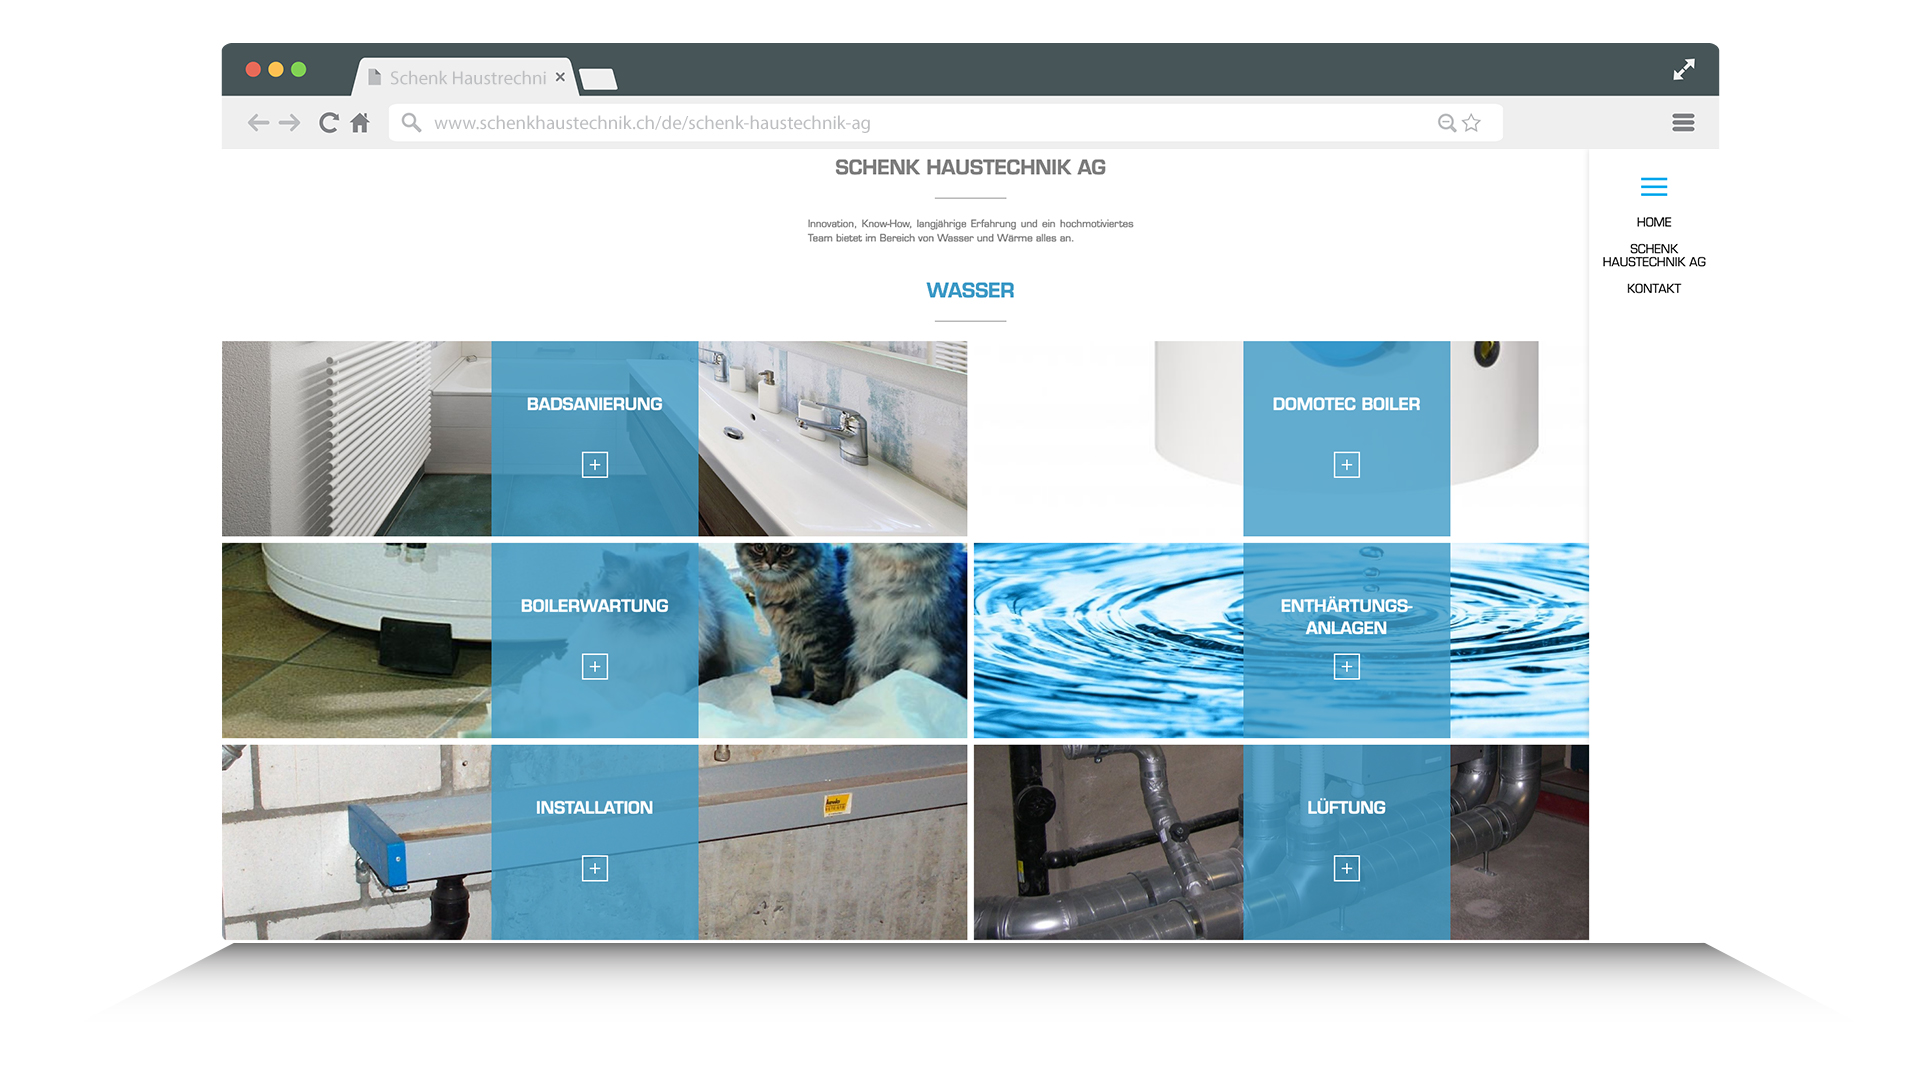The width and height of the screenshot is (1920, 1080).
Task: Click the WASSER section heading
Action: pos(970,291)
